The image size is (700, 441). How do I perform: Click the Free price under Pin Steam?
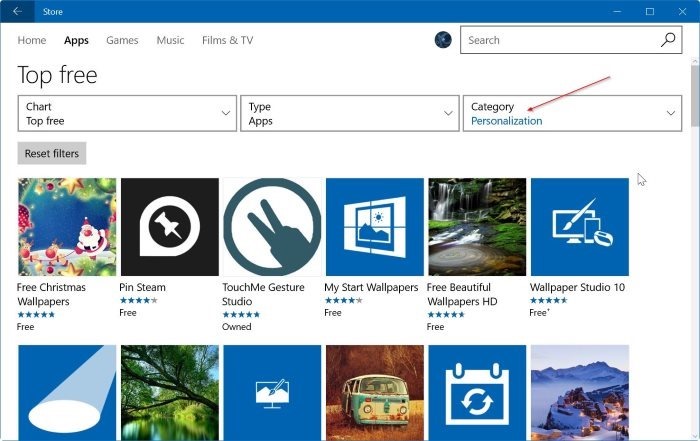click(x=128, y=313)
